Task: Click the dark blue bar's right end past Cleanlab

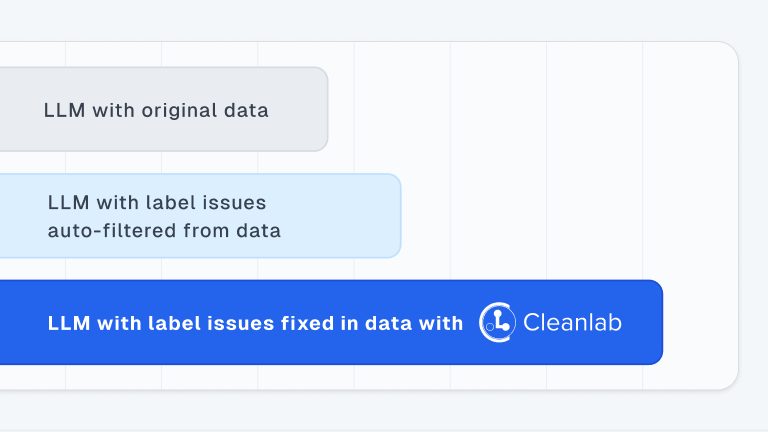Action: point(647,322)
